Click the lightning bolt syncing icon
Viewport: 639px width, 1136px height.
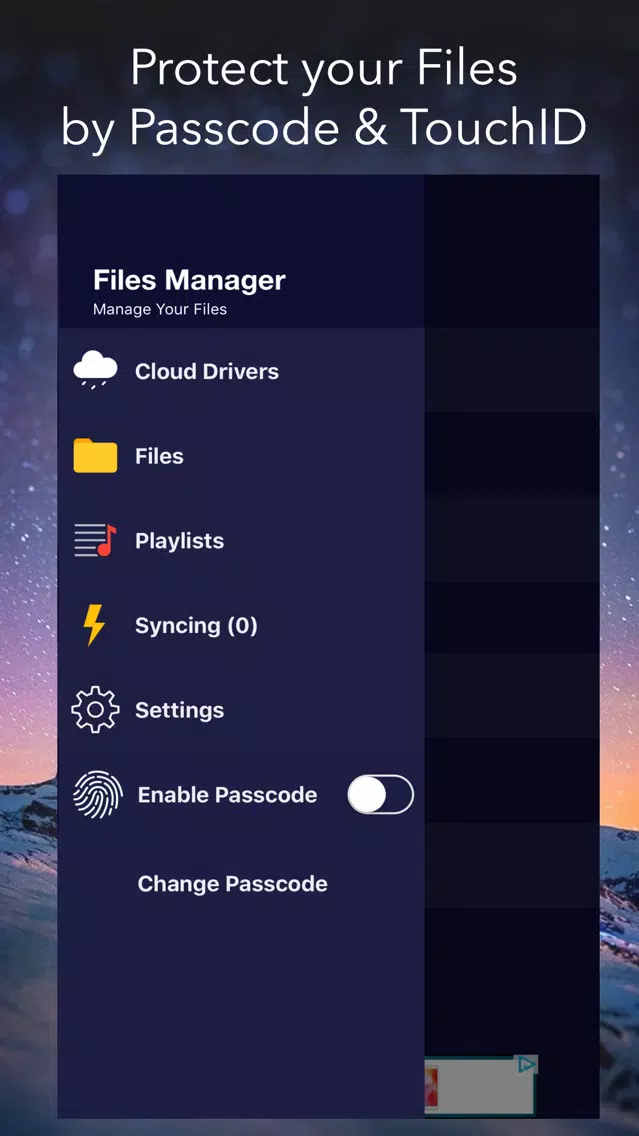click(94, 625)
